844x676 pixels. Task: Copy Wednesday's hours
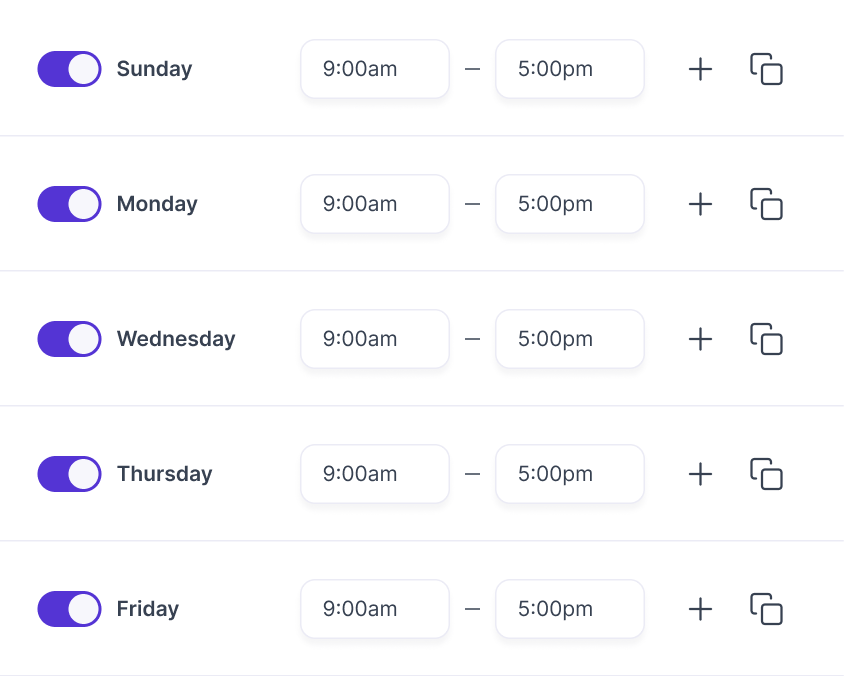(x=766, y=339)
